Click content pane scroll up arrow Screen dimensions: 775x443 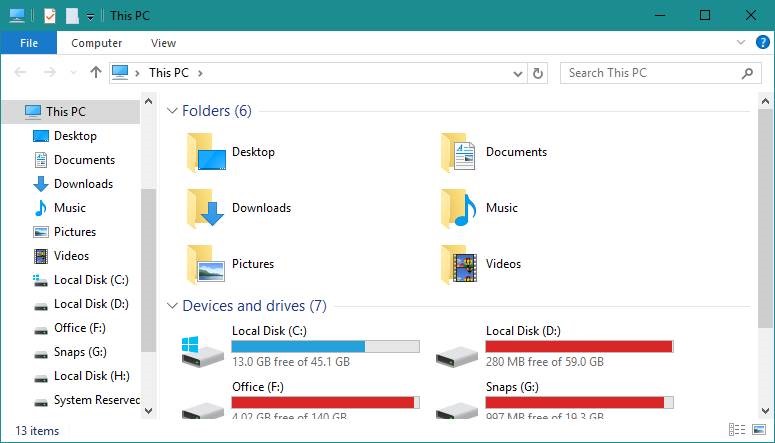(x=766, y=101)
